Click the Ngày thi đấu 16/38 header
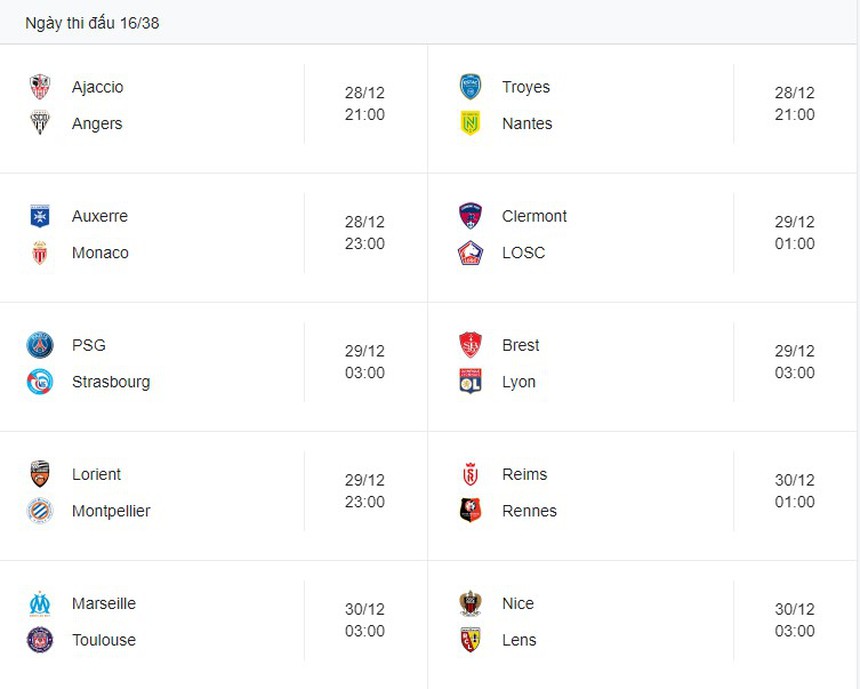The height and width of the screenshot is (689, 860). point(92,22)
